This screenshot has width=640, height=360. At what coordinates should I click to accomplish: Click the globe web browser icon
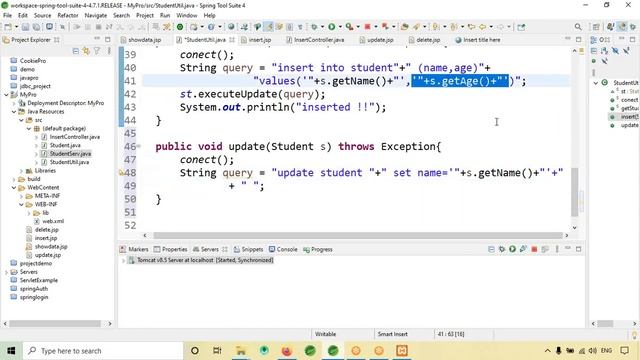pos(231,27)
